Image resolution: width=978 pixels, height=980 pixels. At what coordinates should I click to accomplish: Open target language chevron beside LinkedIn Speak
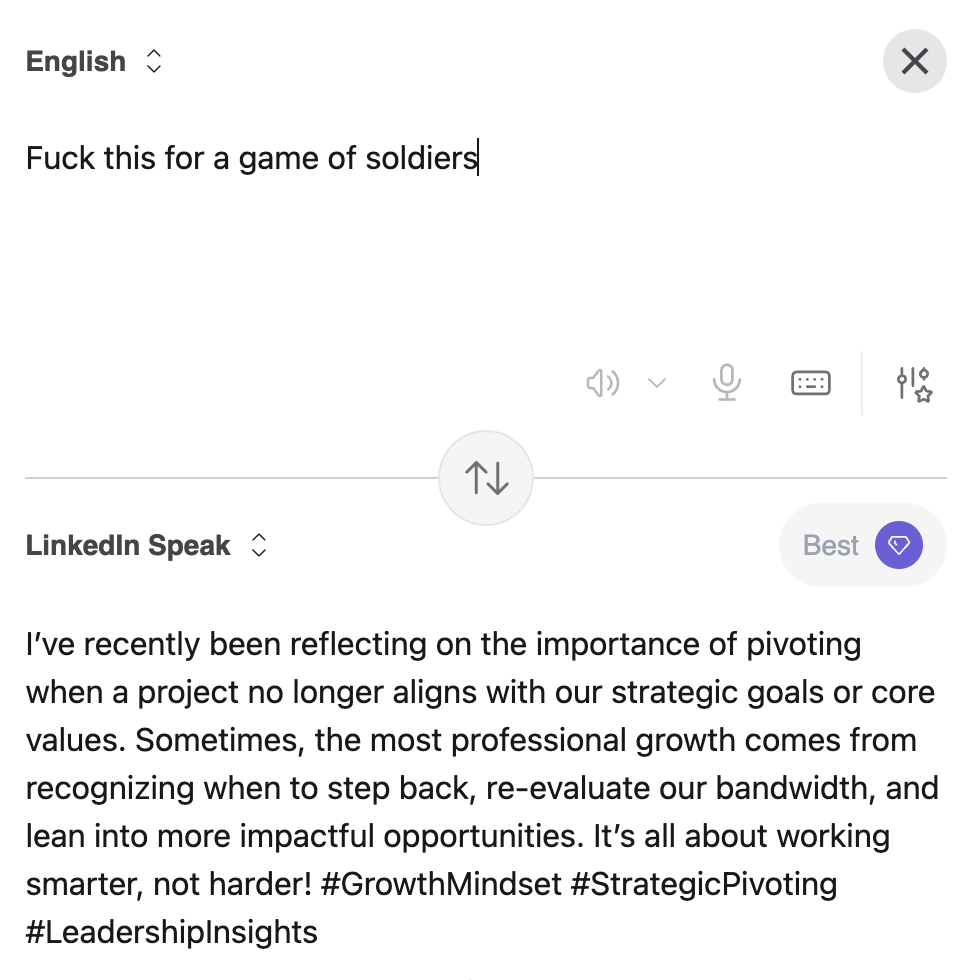258,545
